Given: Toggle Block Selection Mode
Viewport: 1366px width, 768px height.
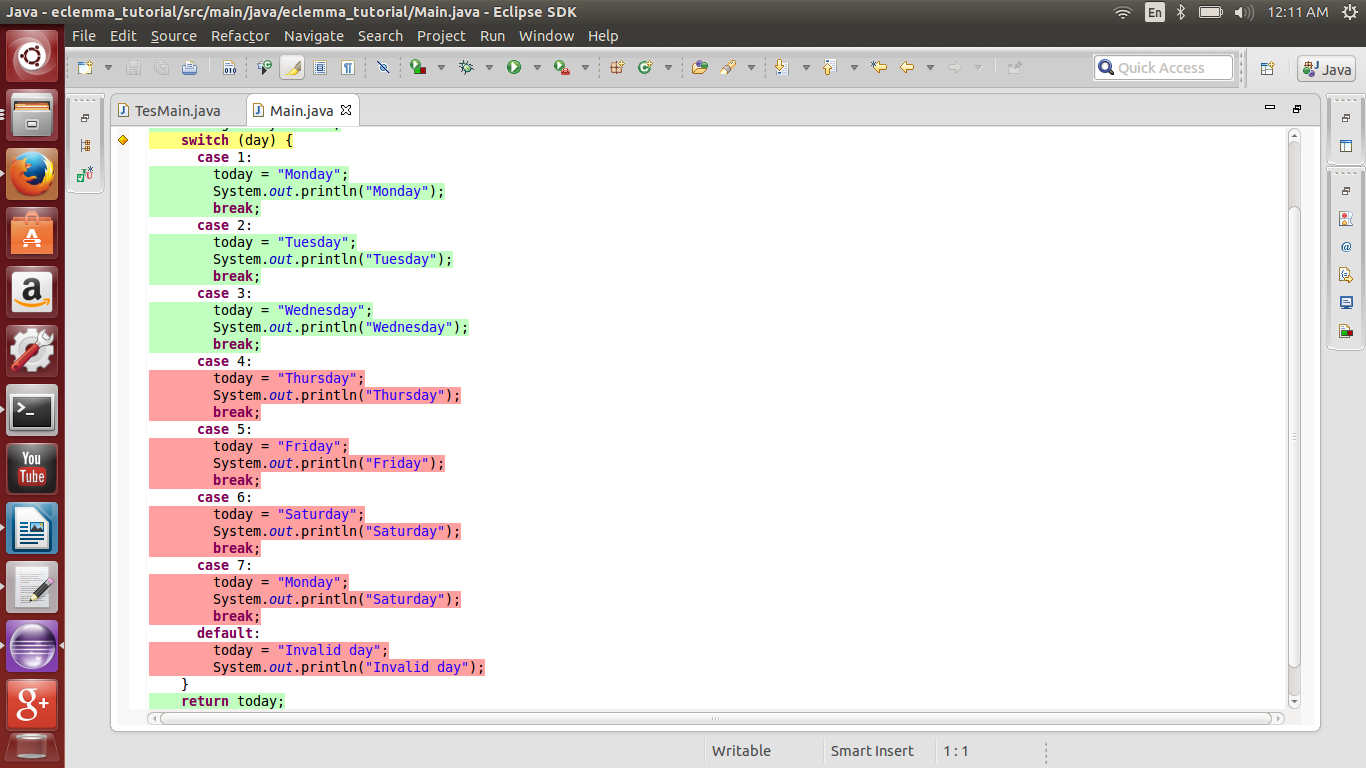Looking at the screenshot, I should pyautogui.click(x=321, y=68).
